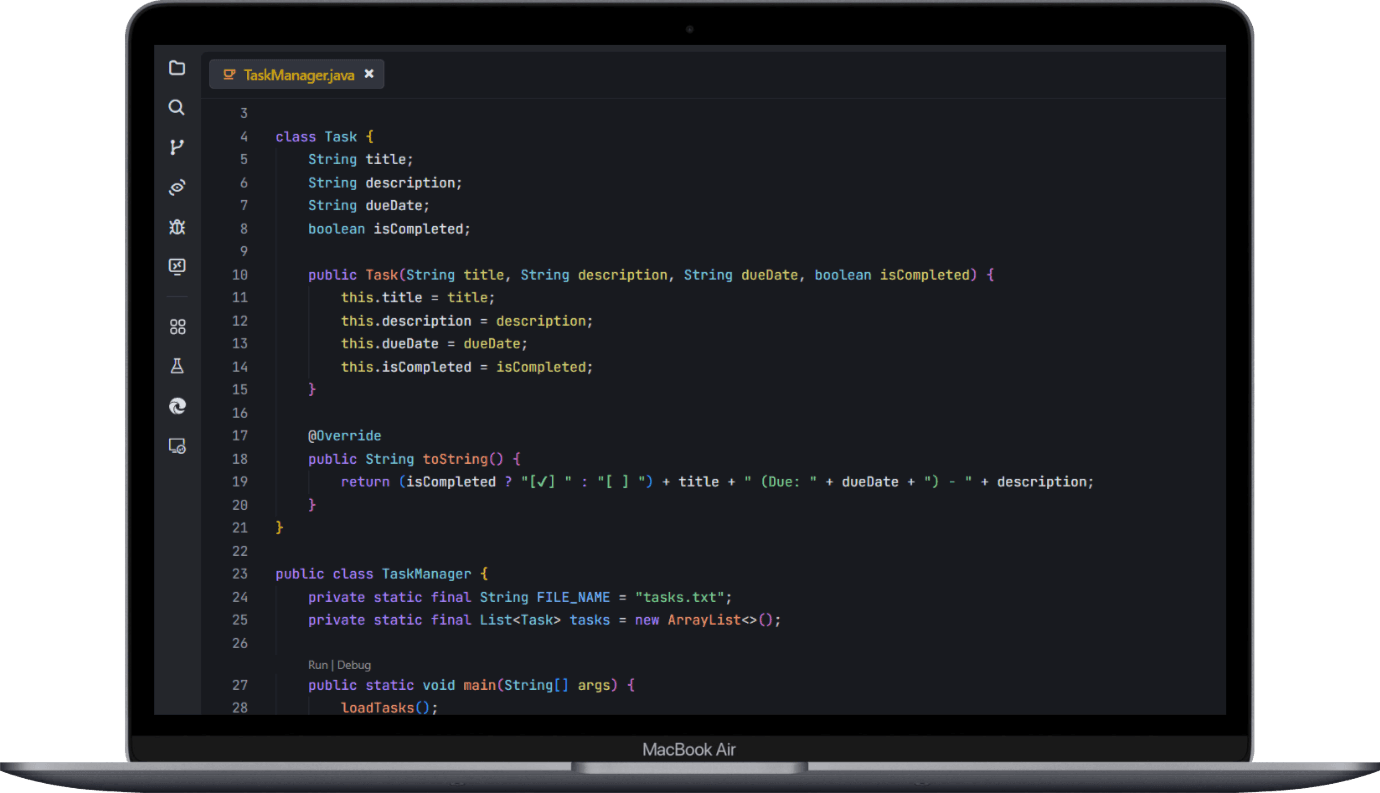This screenshot has width=1380, height=793.
Task: Open the Search panel
Action: click(177, 107)
